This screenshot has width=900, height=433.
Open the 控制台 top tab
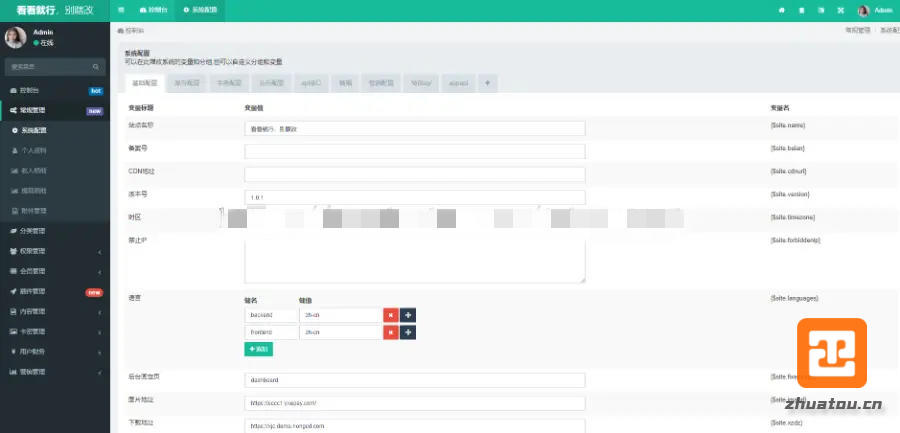(x=153, y=10)
